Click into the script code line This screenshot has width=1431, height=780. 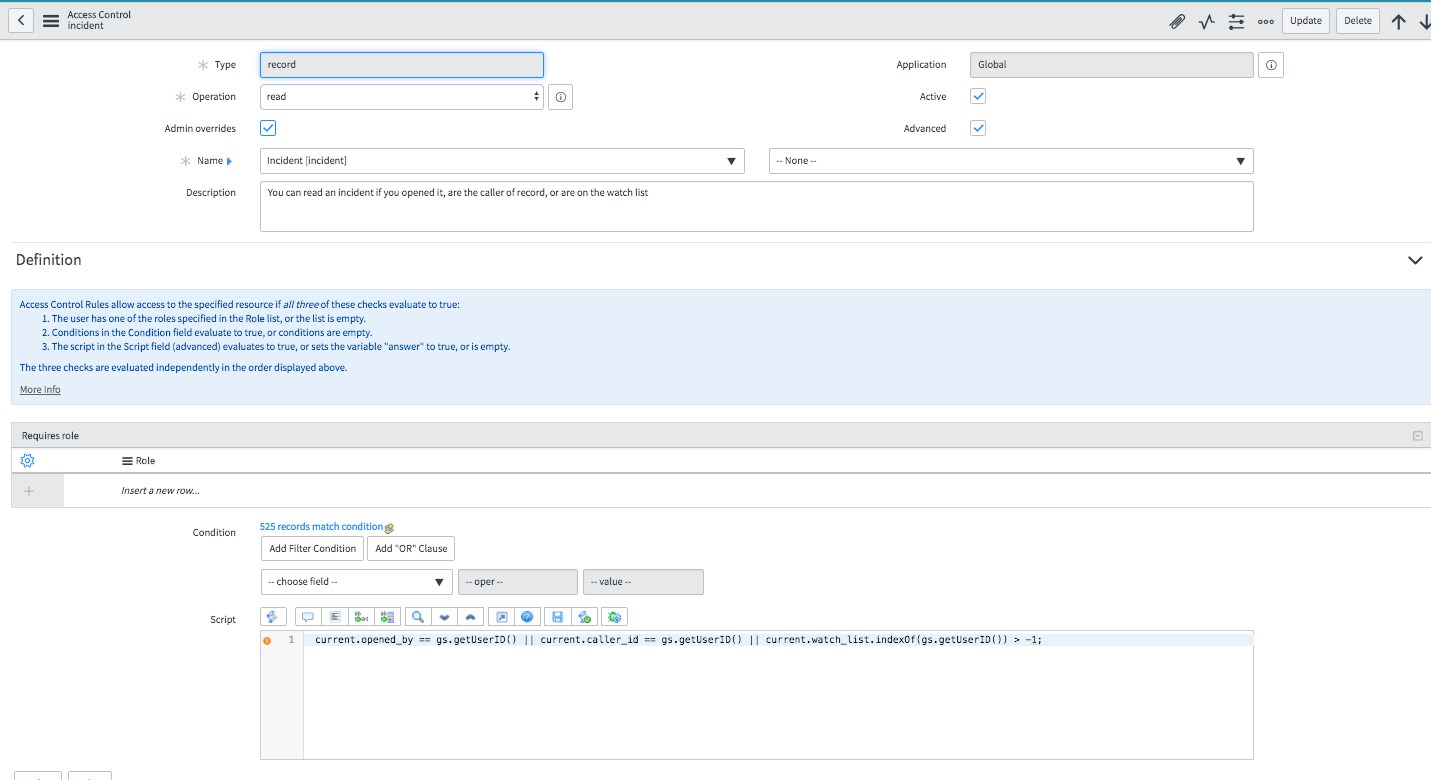click(678, 640)
